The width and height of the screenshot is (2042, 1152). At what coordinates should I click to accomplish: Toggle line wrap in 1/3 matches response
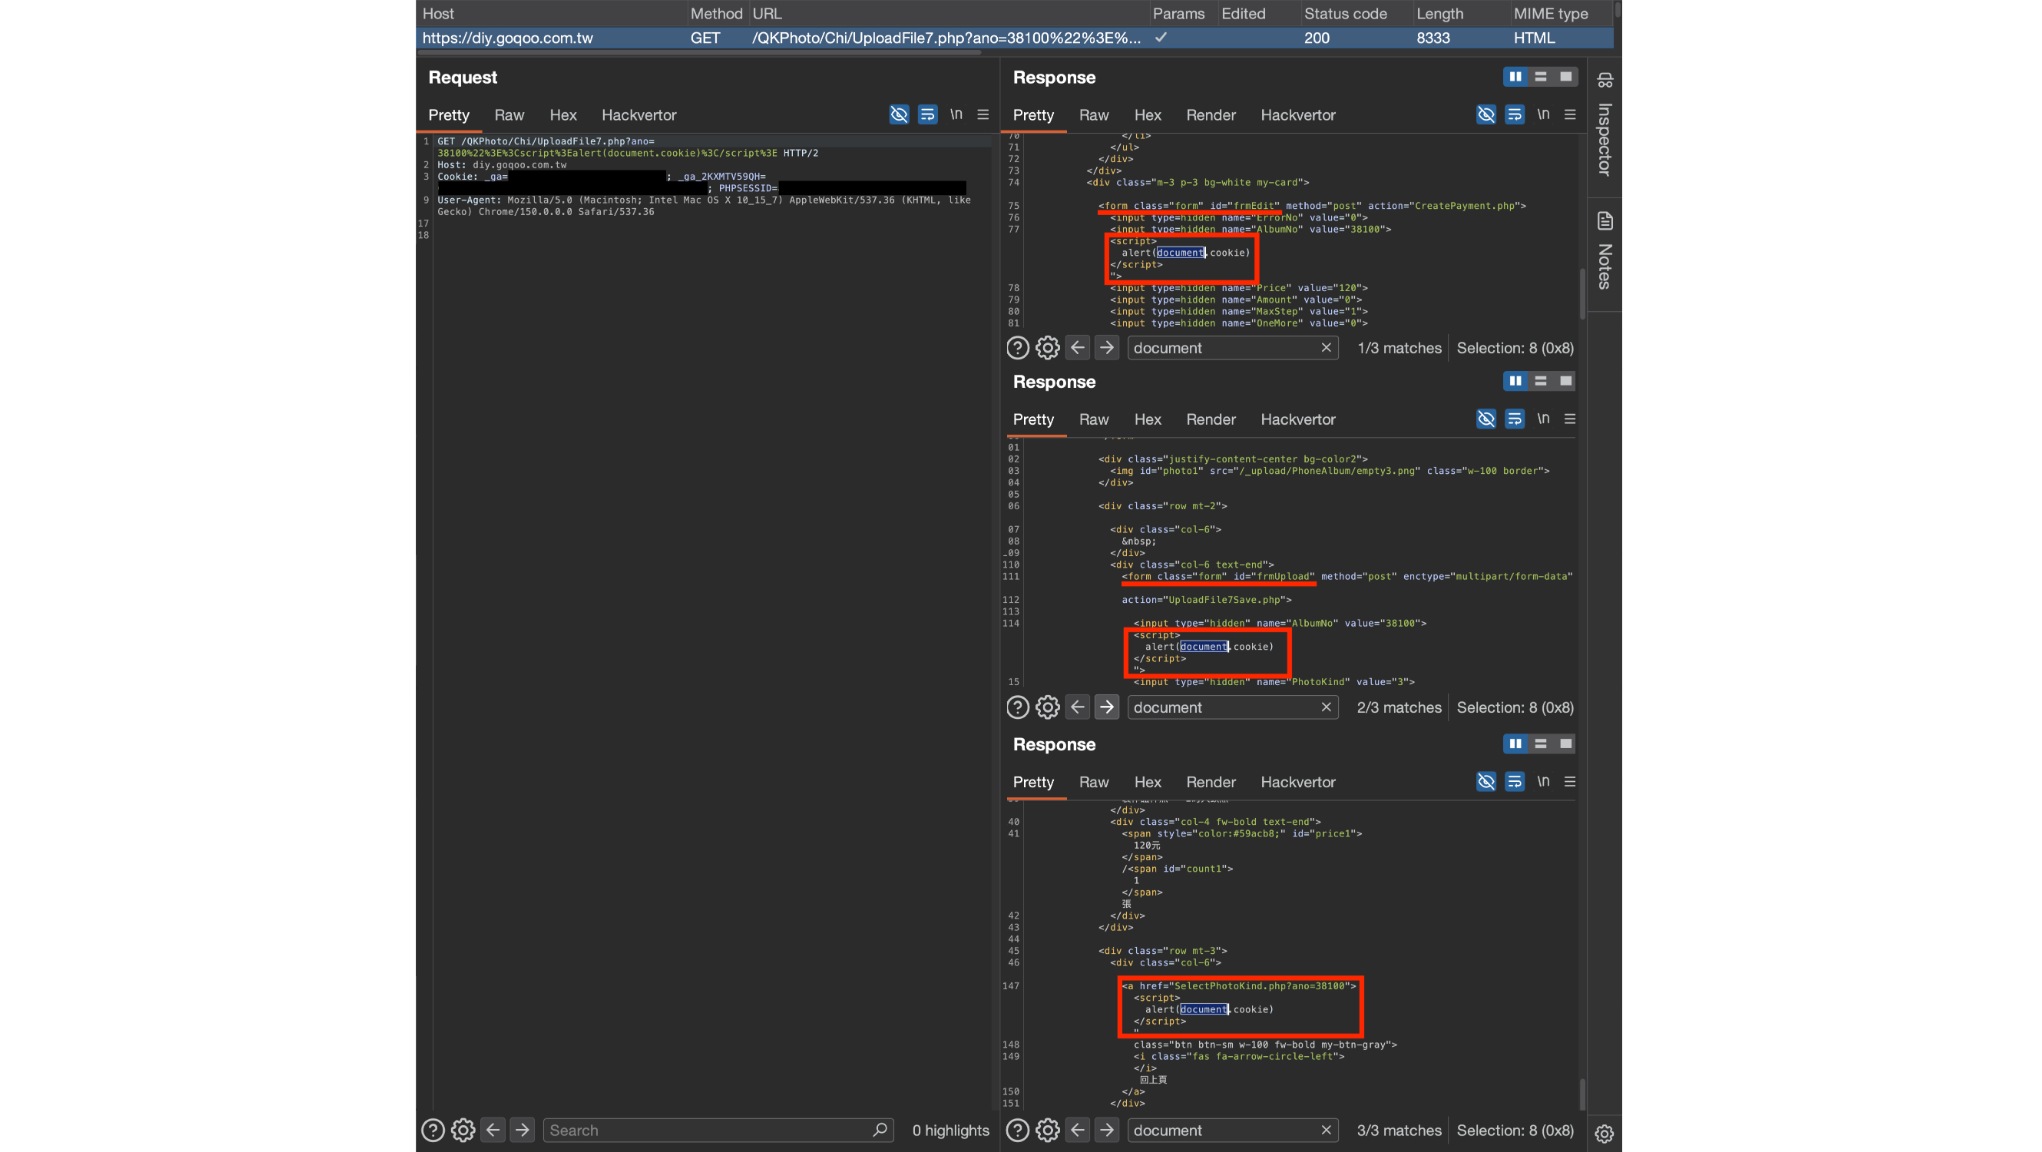coord(1515,115)
